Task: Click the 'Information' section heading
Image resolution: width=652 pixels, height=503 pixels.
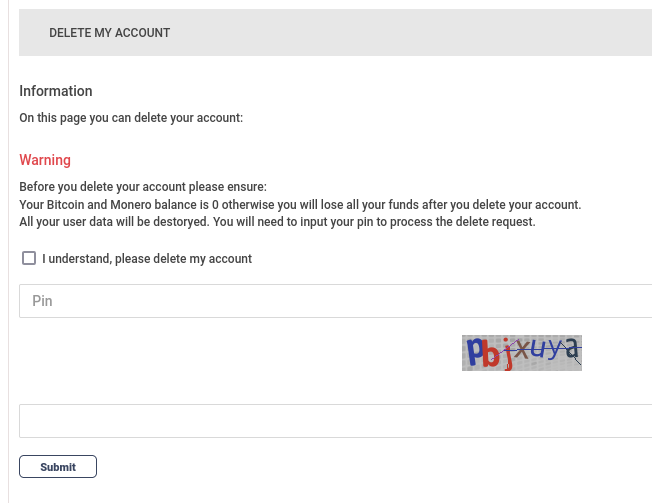Action: click(56, 91)
